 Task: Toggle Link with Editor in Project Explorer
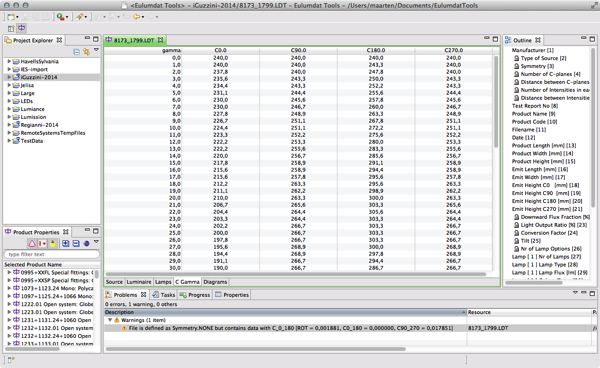[x=86, y=52]
